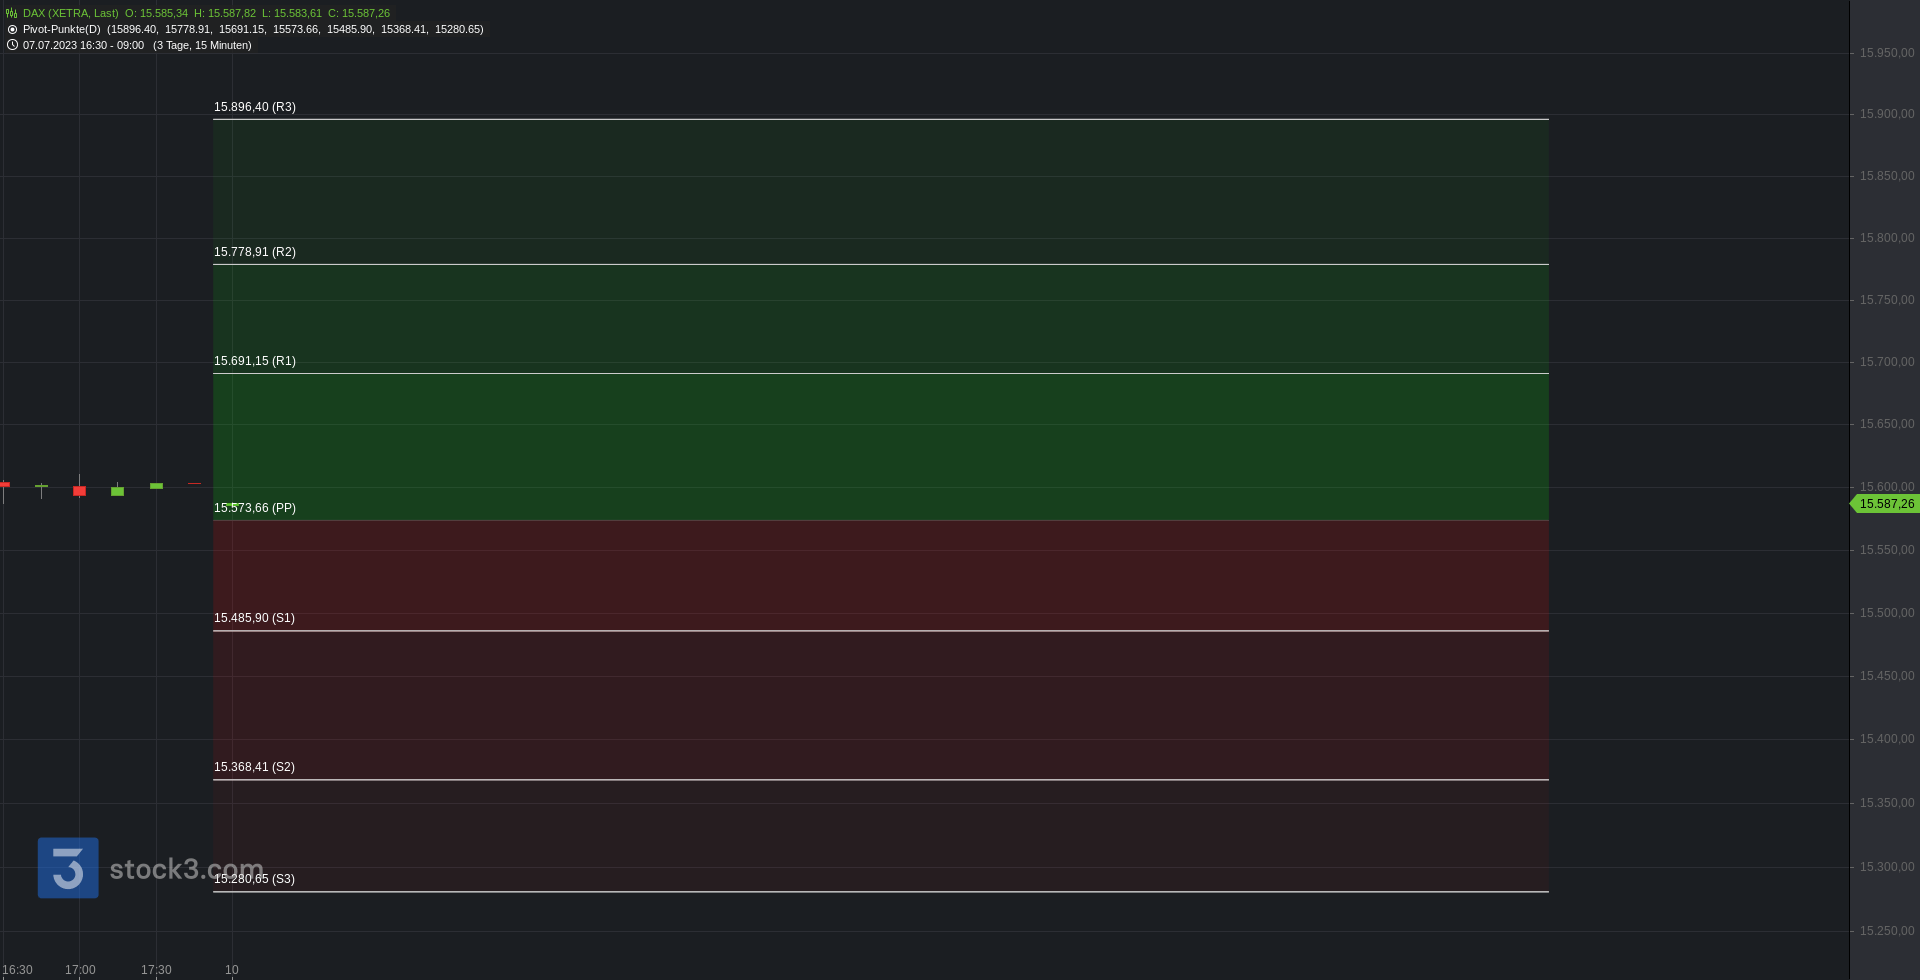Click the candlestick chart icon beside DAX
The height and width of the screenshot is (980, 1920).
[x=12, y=13]
